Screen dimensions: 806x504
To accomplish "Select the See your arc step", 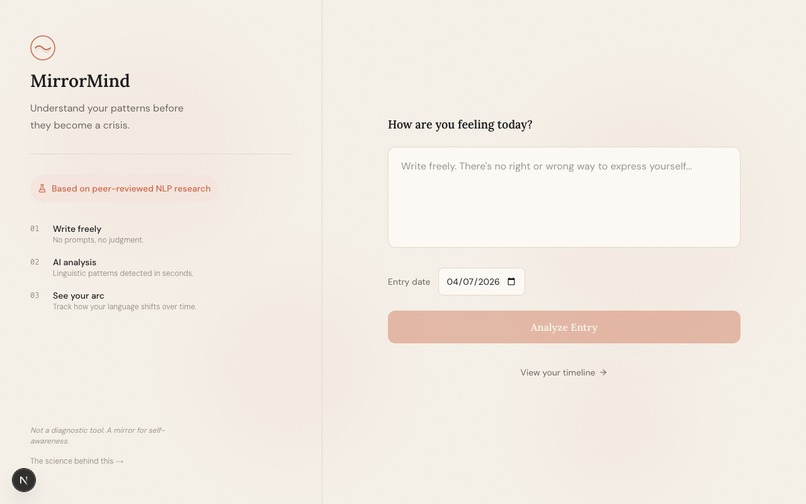I will tap(78, 296).
